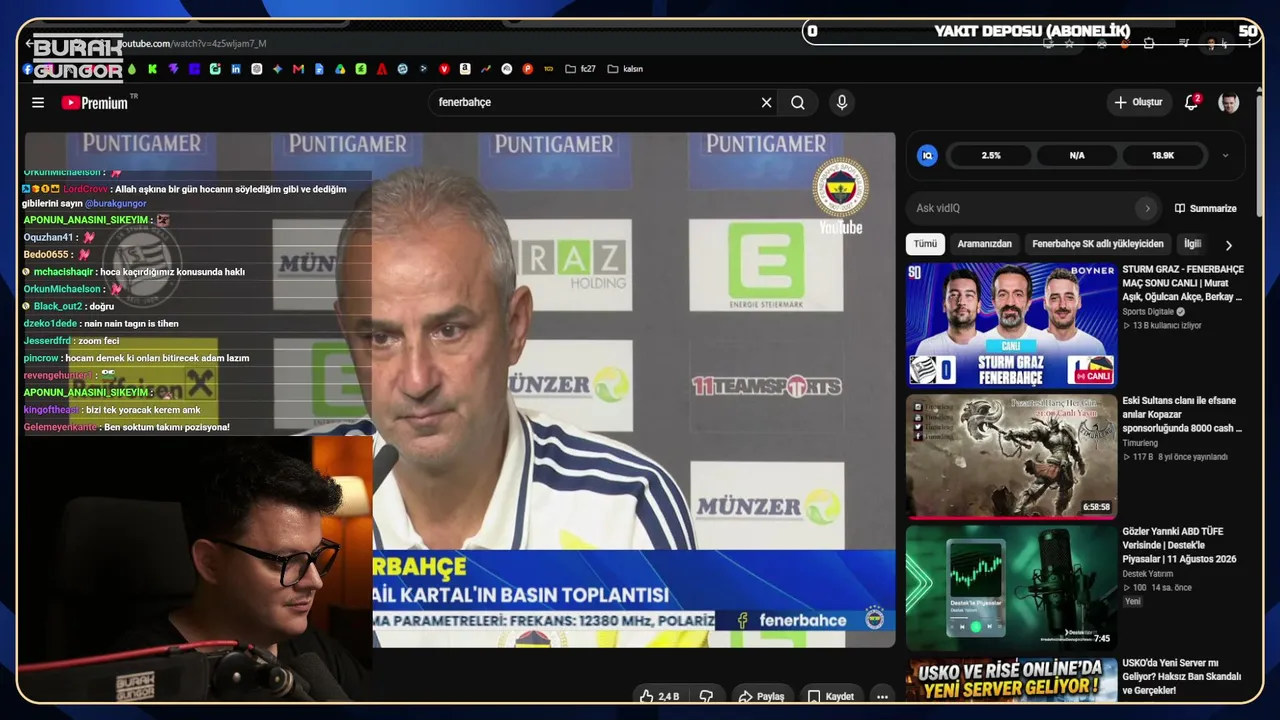Select the İlgili filter chip
1280x720 pixels.
(x=1192, y=244)
